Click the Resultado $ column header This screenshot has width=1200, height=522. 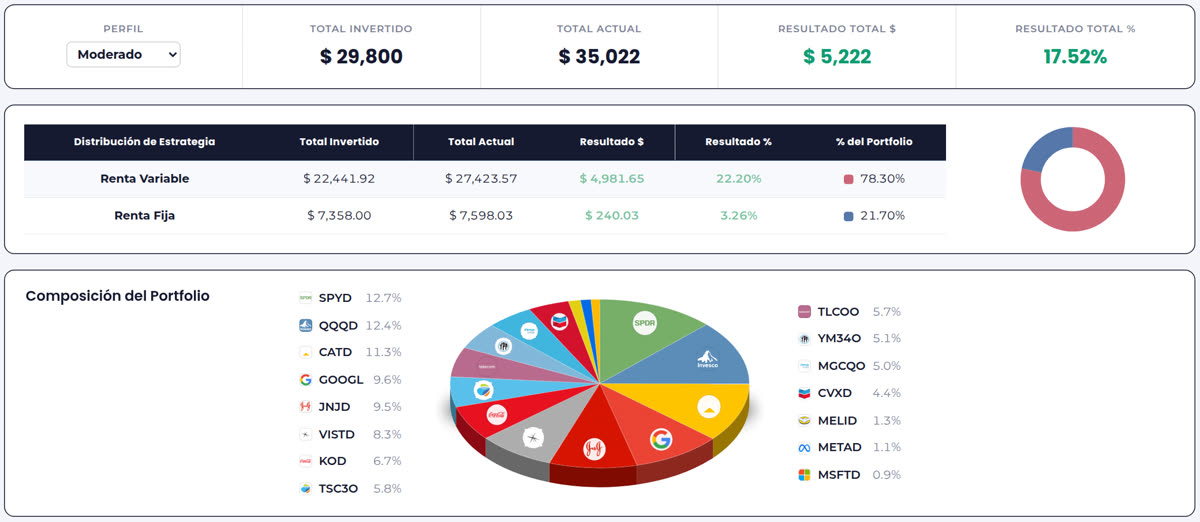[x=611, y=142]
